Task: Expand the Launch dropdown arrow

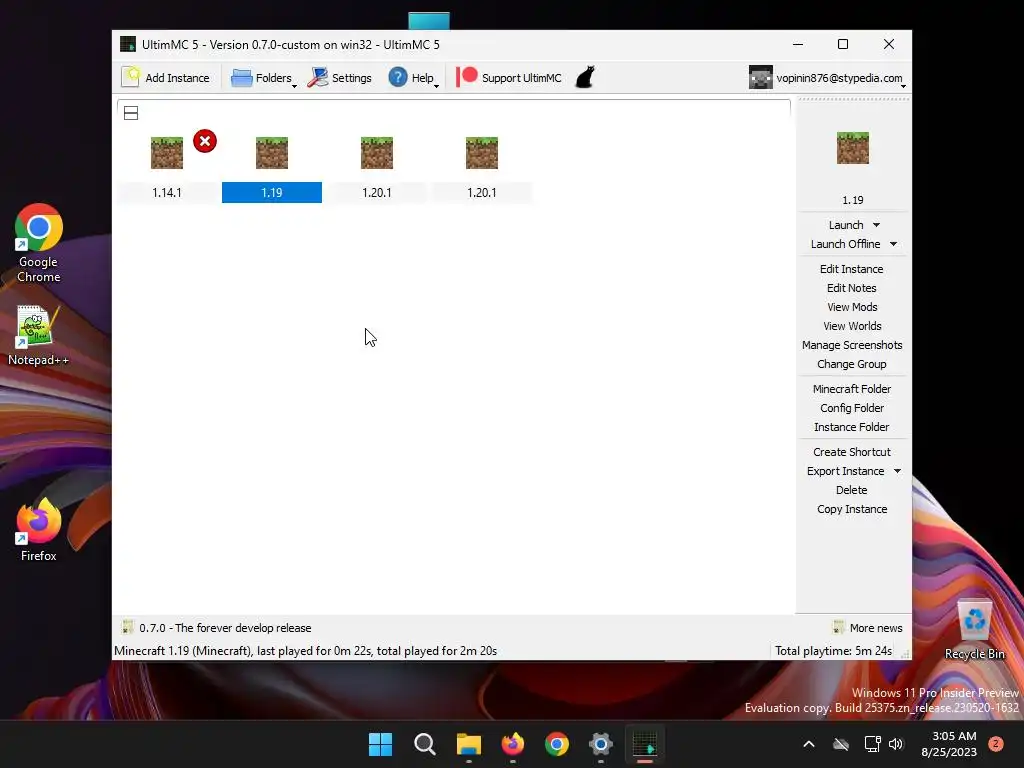Action: point(876,225)
